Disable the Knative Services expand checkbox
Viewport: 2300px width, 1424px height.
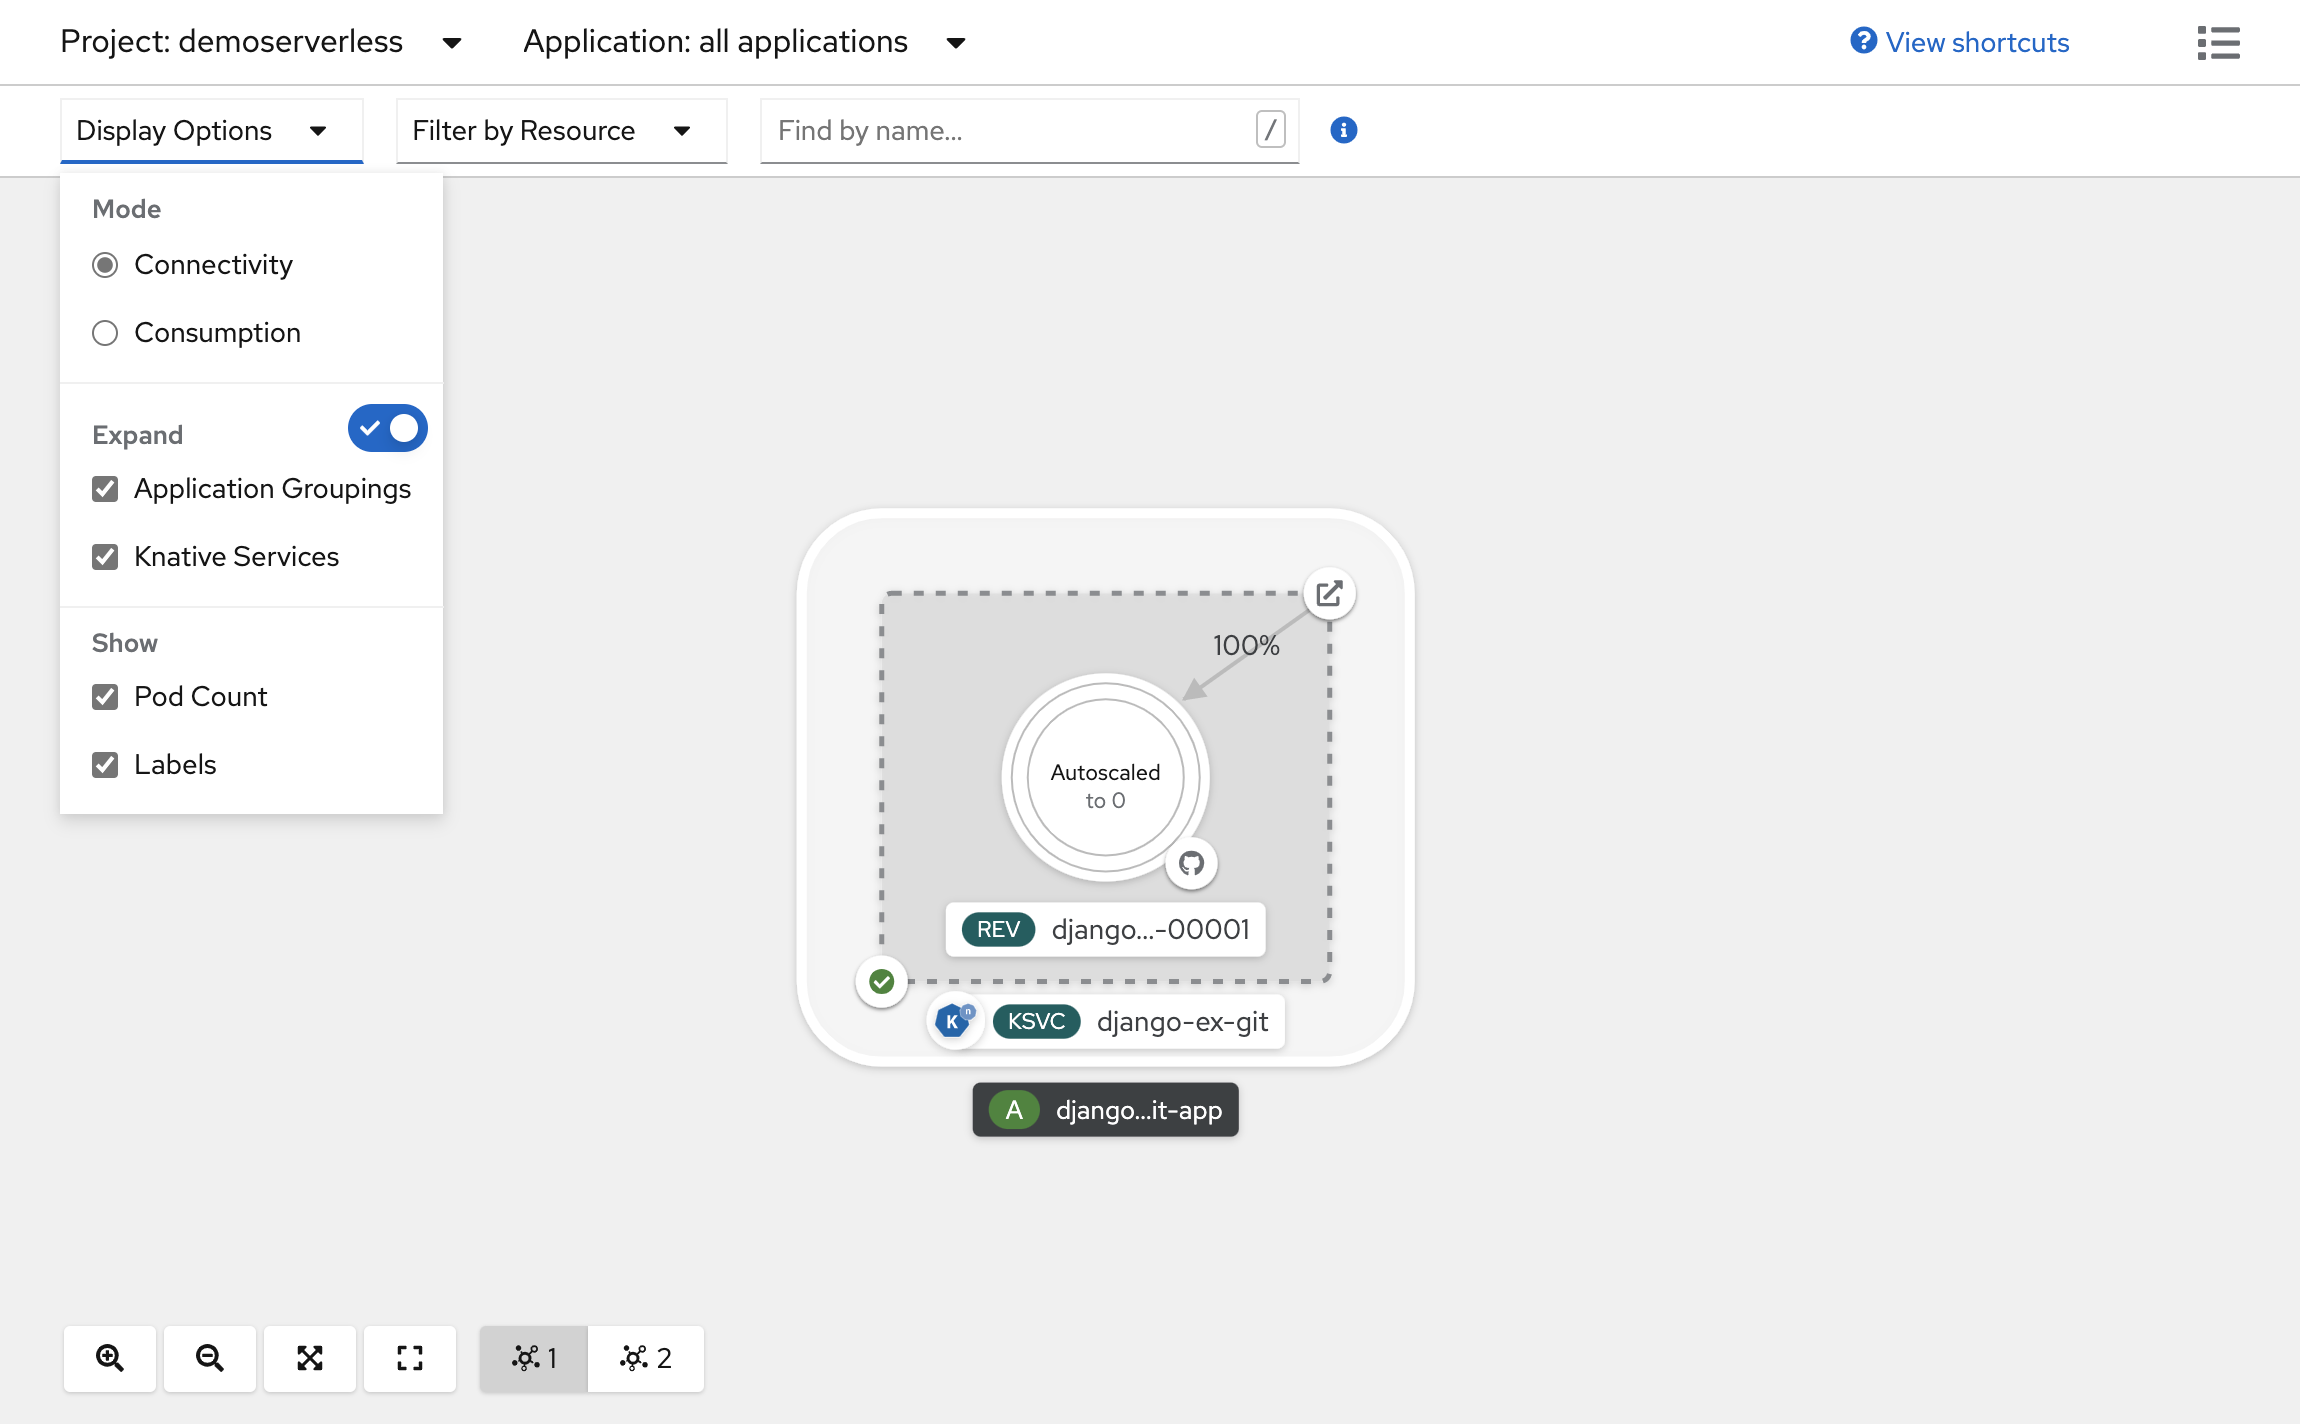(x=105, y=557)
